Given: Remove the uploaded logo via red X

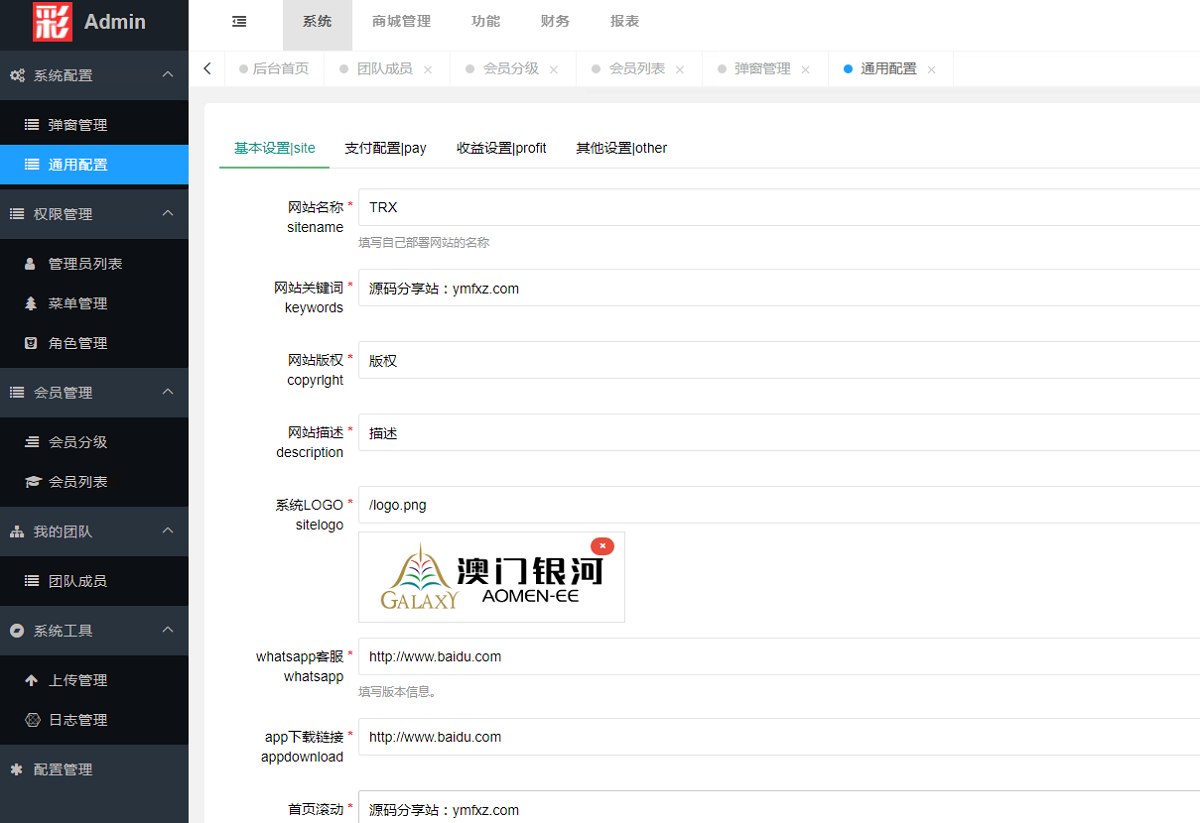Looking at the screenshot, I should coord(602,546).
